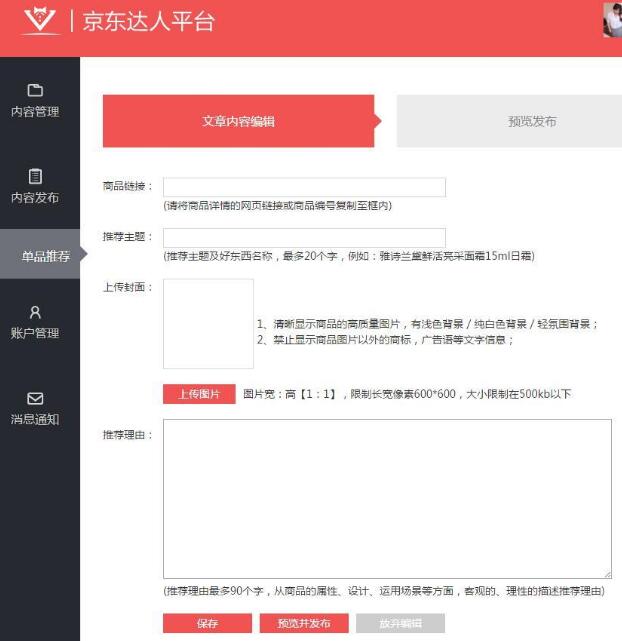The width and height of the screenshot is (622, 641).
Task: Click the 放弃编辑 button
Action: pos(400,623)
